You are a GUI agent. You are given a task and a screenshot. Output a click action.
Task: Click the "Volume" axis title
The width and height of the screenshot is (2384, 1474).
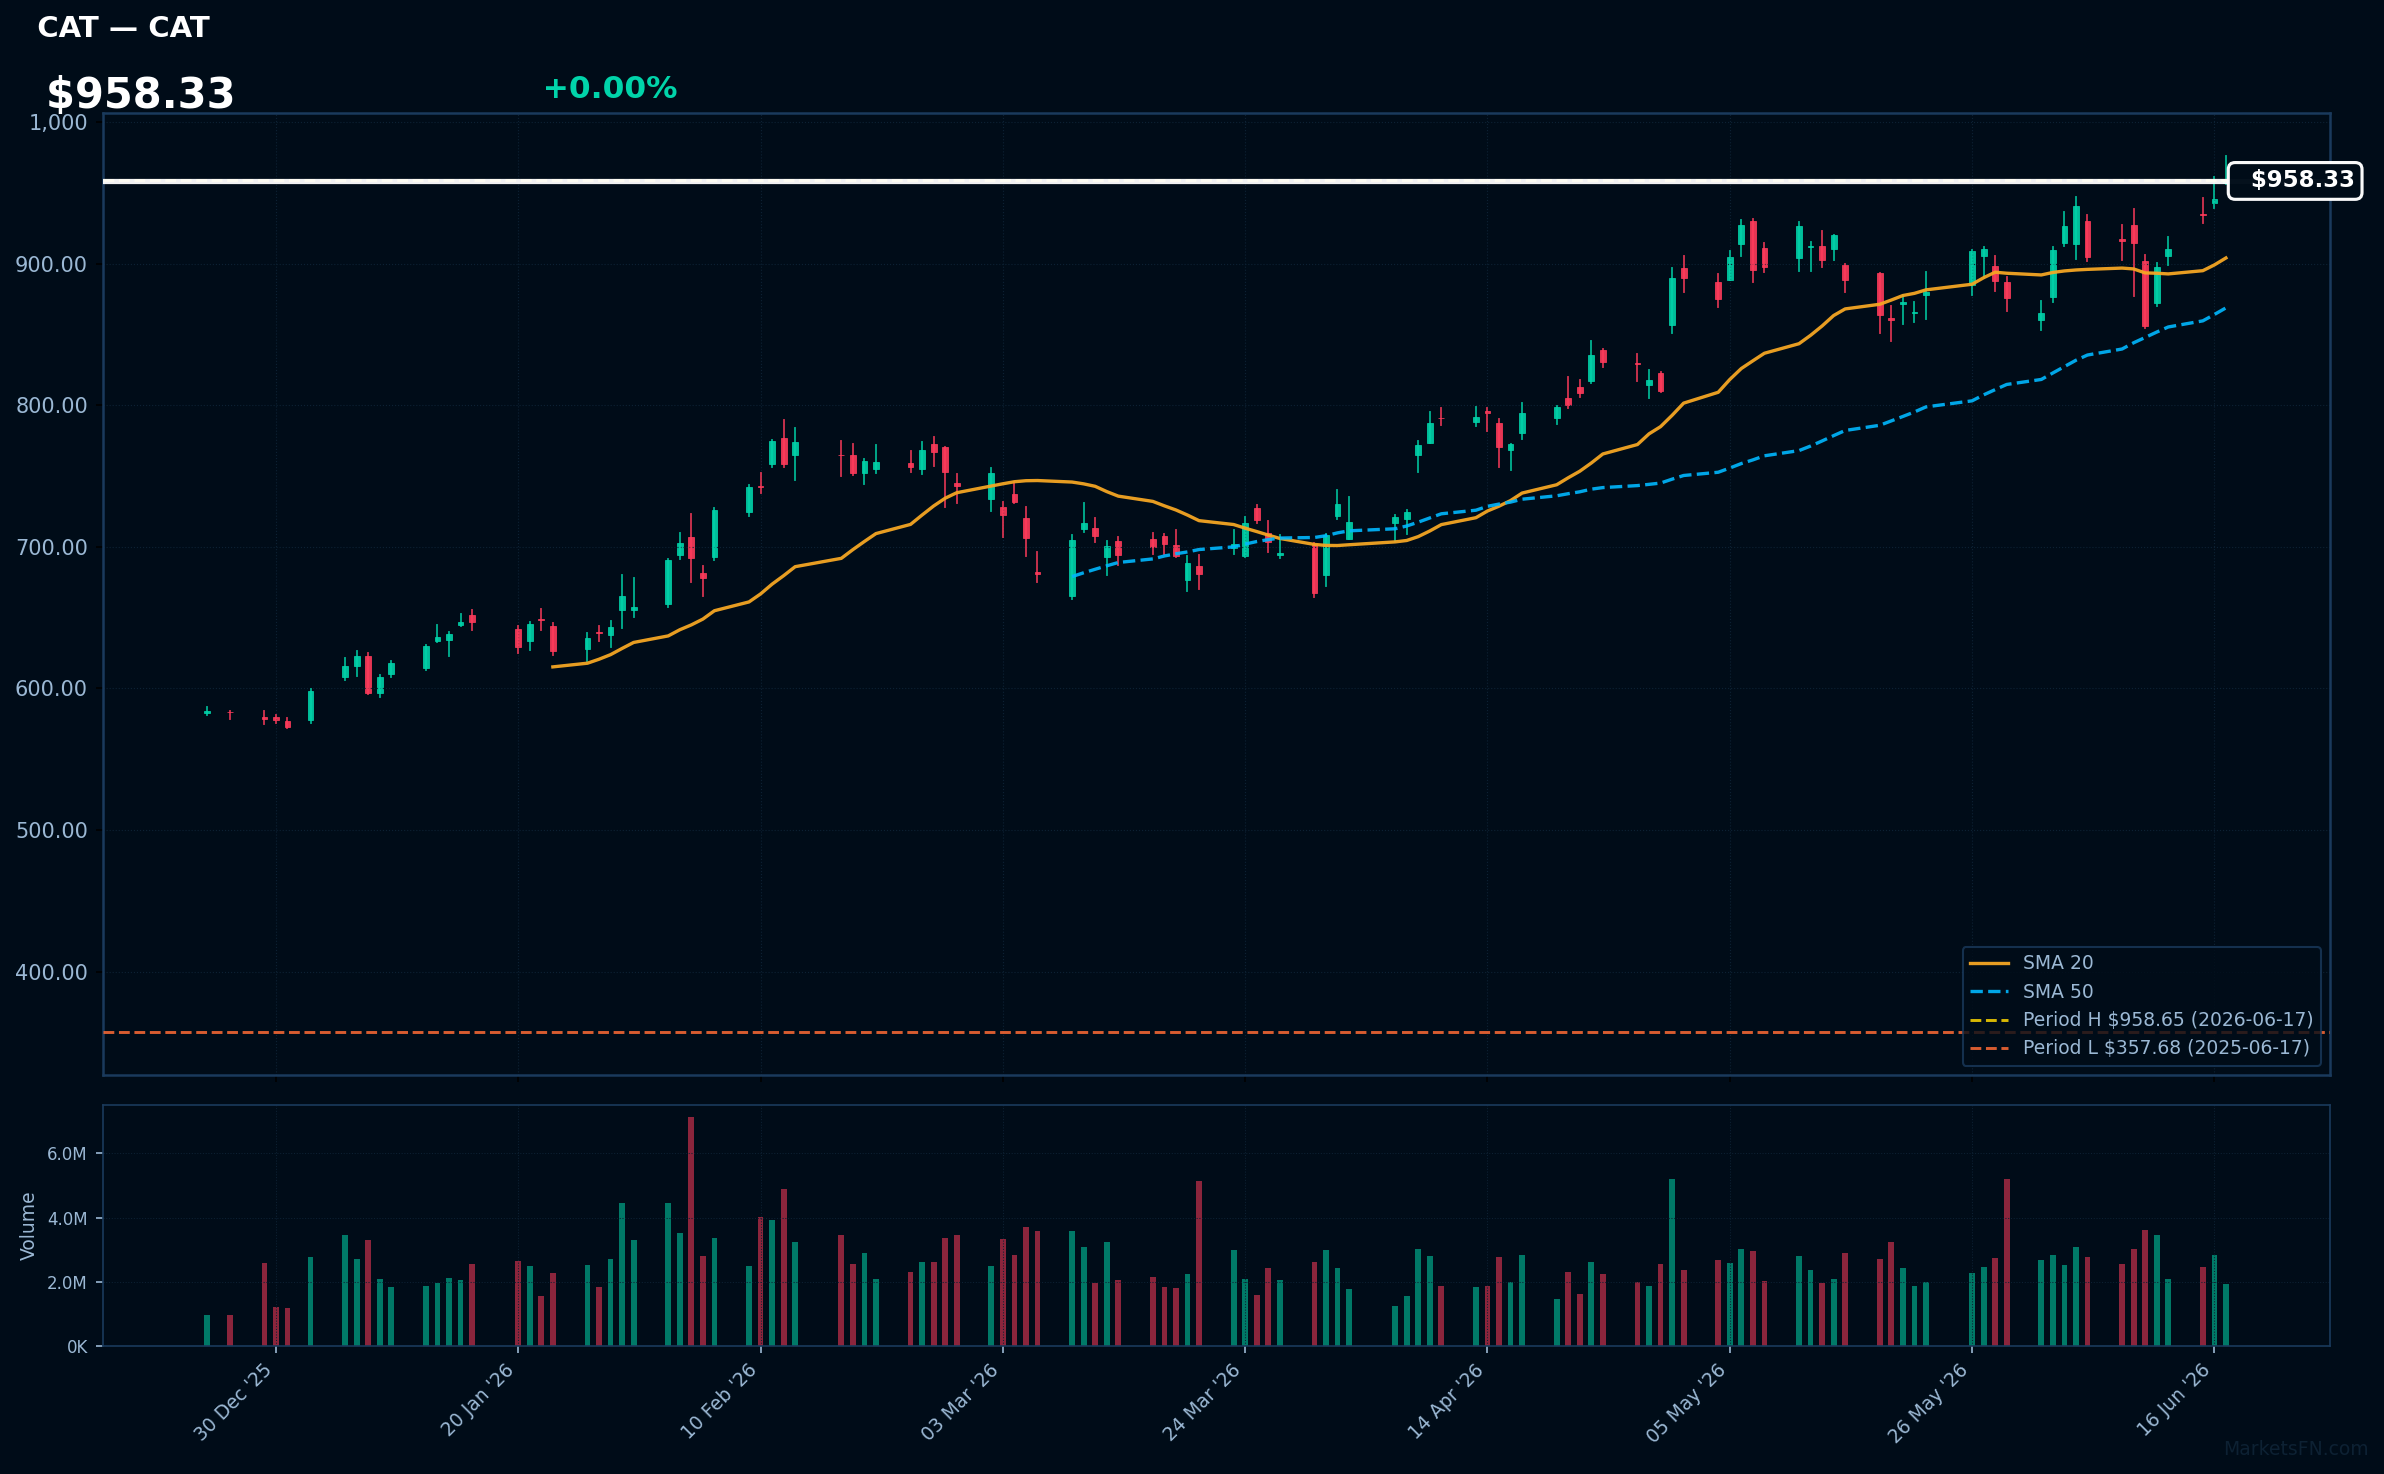[x=28, y=1226]
